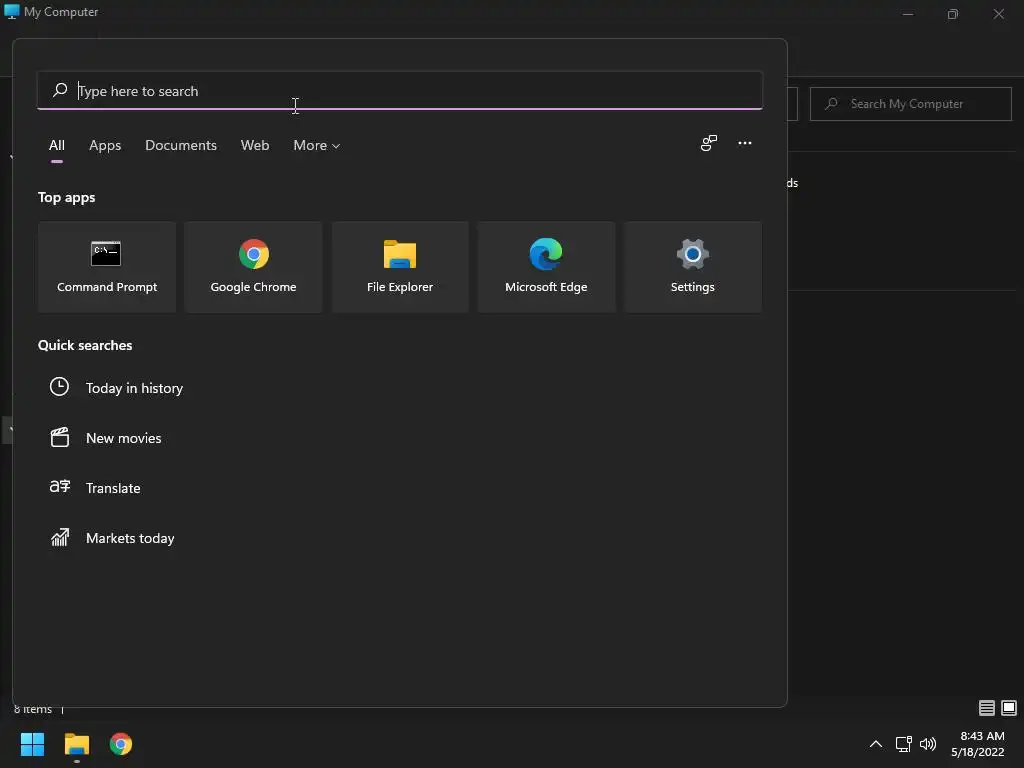Select the Translate quick search
The width and height of the screenshot is (1024, 768).
tap(113, 488)
